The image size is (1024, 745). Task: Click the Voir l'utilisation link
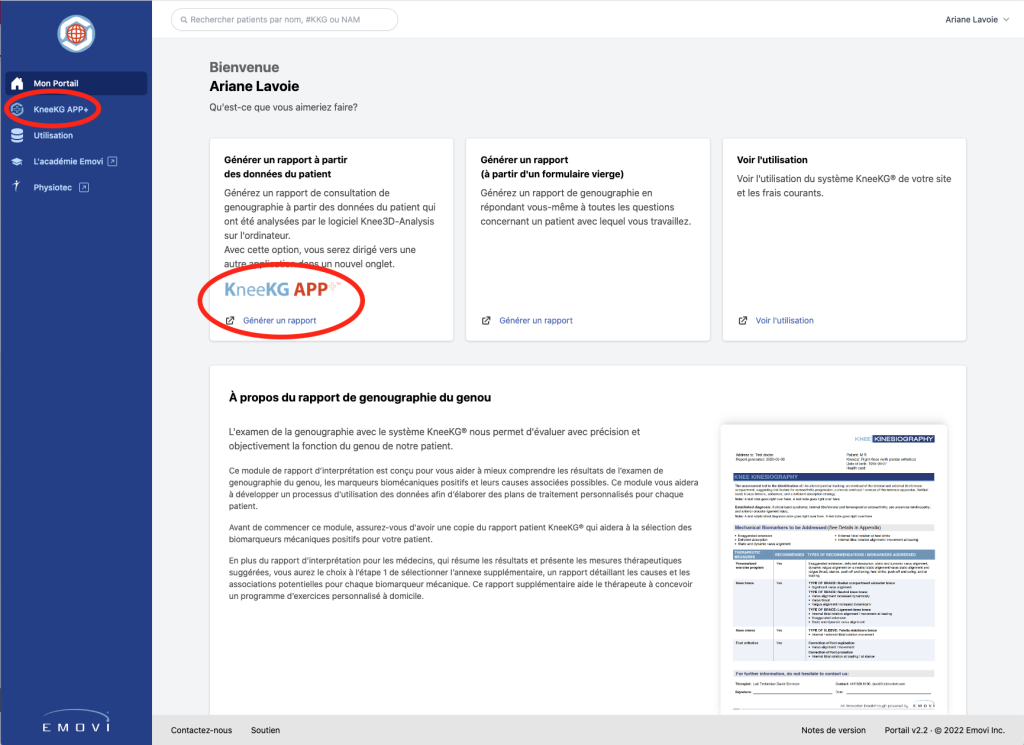click(x=784, y=321)
